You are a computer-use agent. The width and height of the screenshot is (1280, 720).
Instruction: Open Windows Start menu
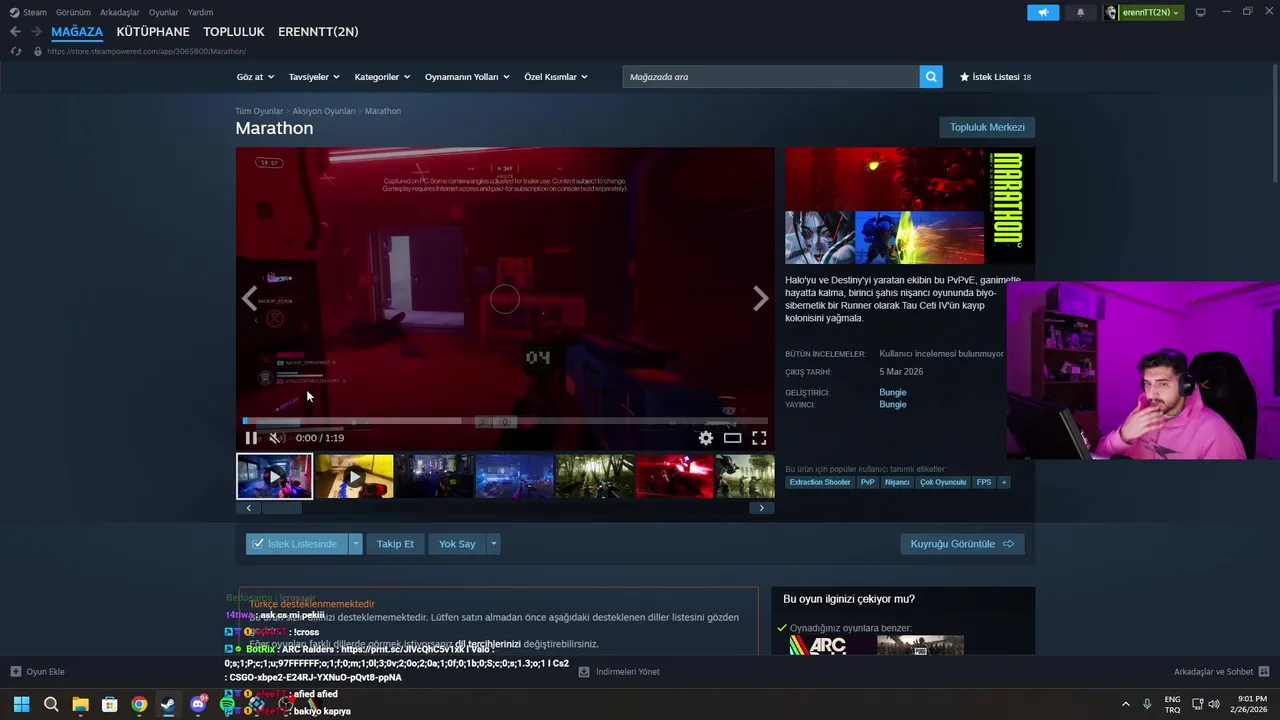click(21, 704)
